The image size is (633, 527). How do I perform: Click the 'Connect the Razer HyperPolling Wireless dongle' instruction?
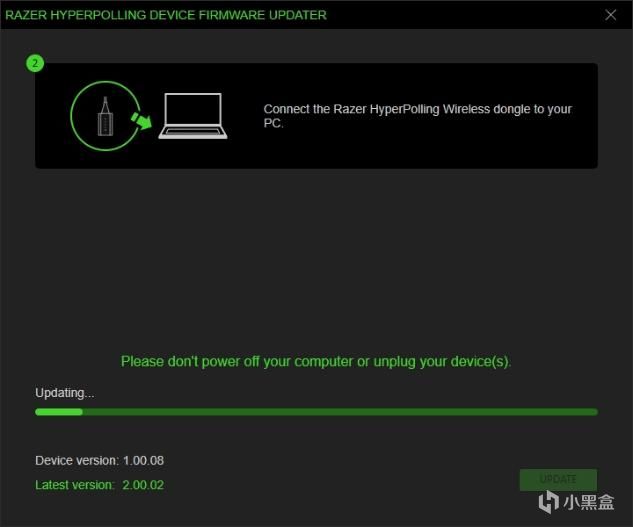pos(417,116)
